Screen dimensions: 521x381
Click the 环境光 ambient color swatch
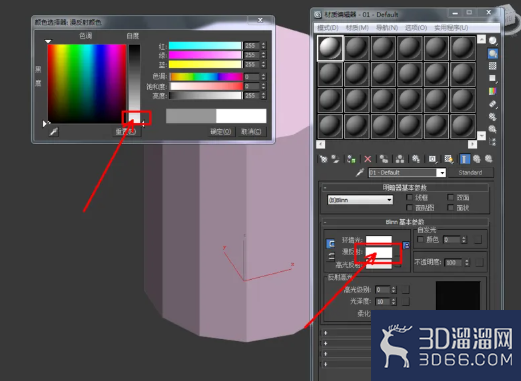point(379,240)
